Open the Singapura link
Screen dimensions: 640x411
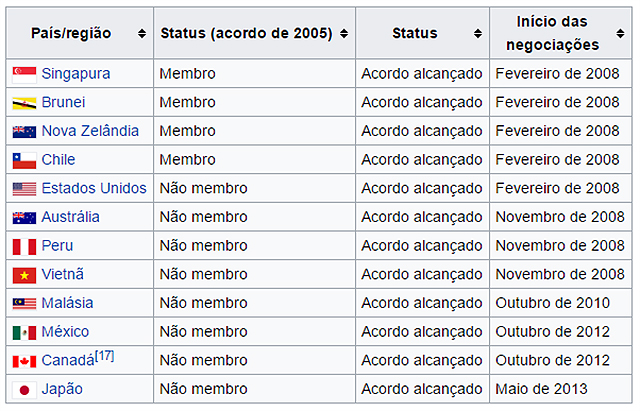tap(76, 74)
